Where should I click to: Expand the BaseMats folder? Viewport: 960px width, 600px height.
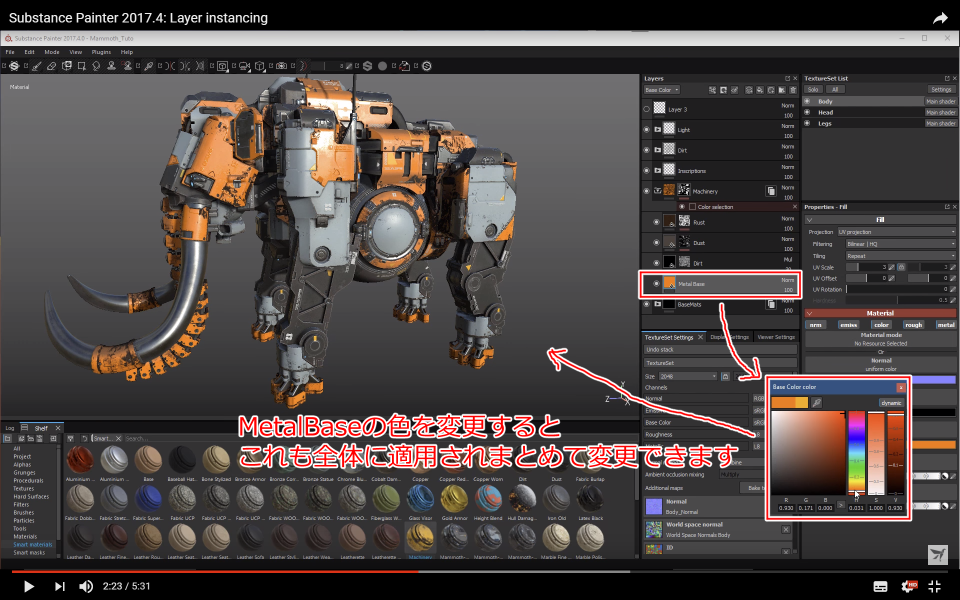click(x=658, y=304)
